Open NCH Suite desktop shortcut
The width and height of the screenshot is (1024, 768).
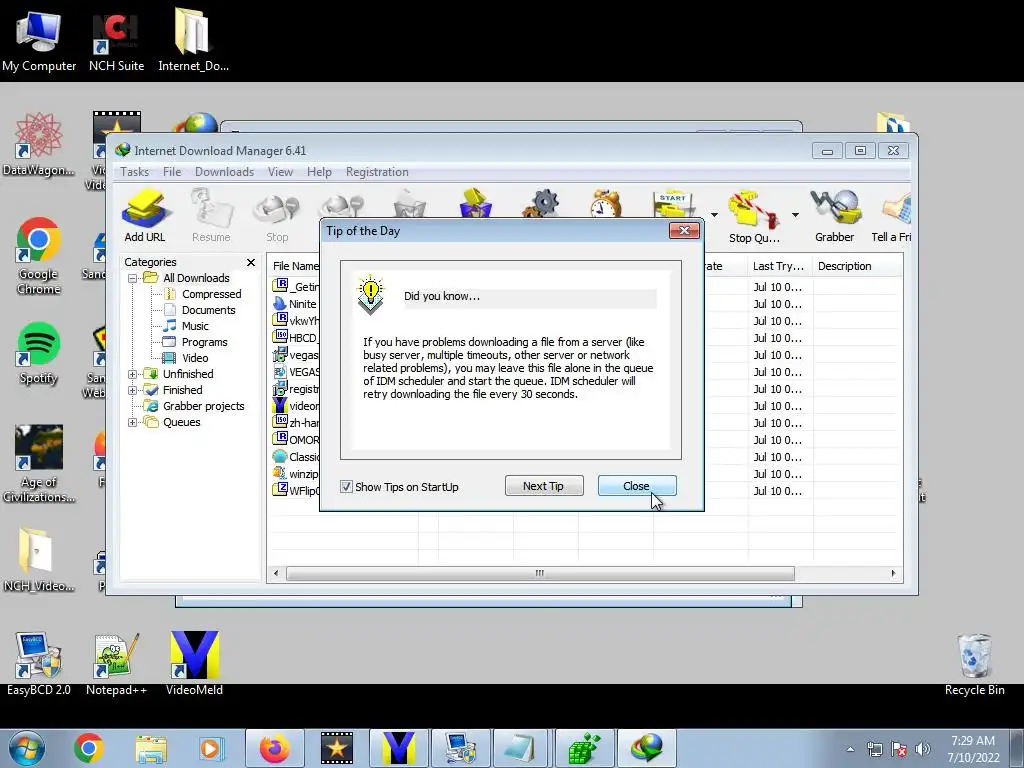pos(116,40)
